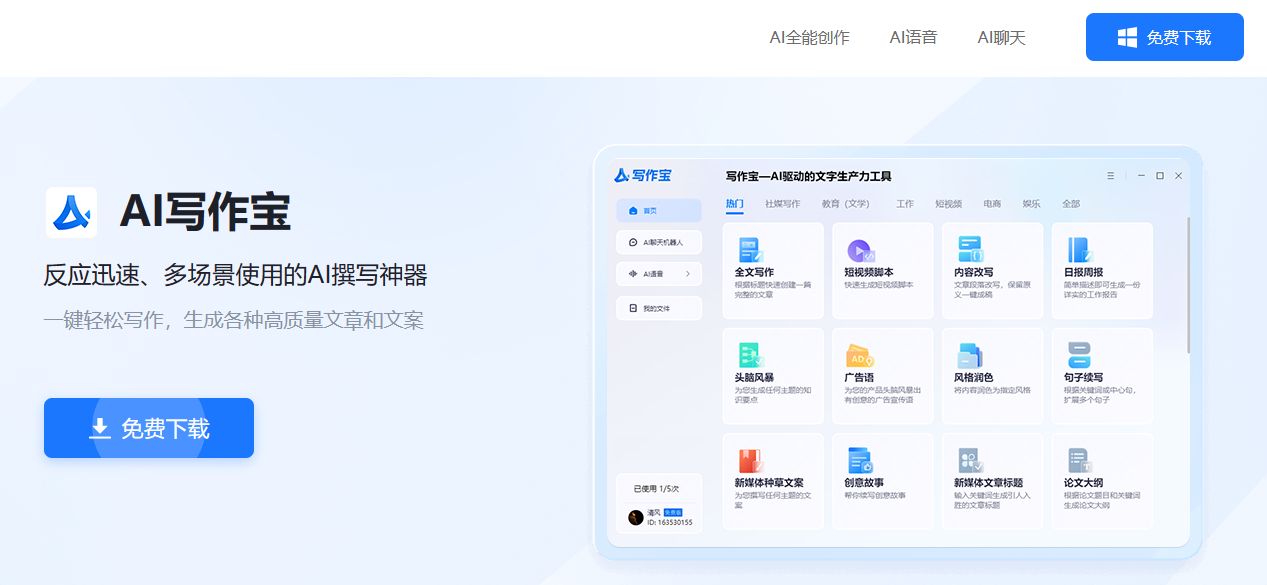Click the ID: 163530155 text
Screen dimensions: 1267x585
670,522
